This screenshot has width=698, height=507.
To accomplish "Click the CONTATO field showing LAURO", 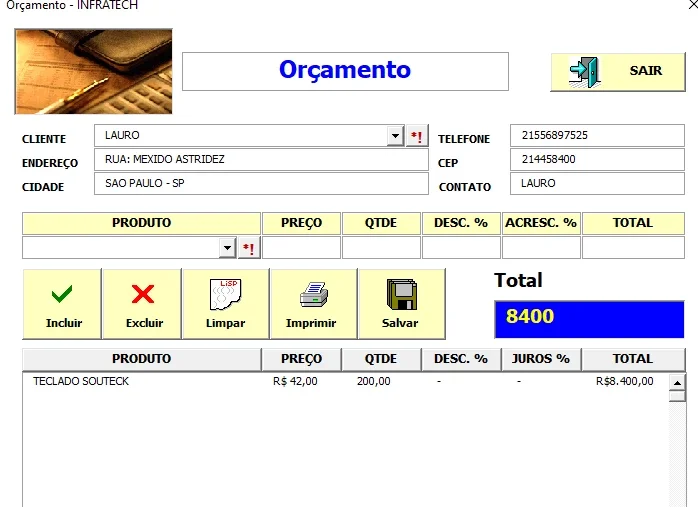I will click(x=597, y=183).
